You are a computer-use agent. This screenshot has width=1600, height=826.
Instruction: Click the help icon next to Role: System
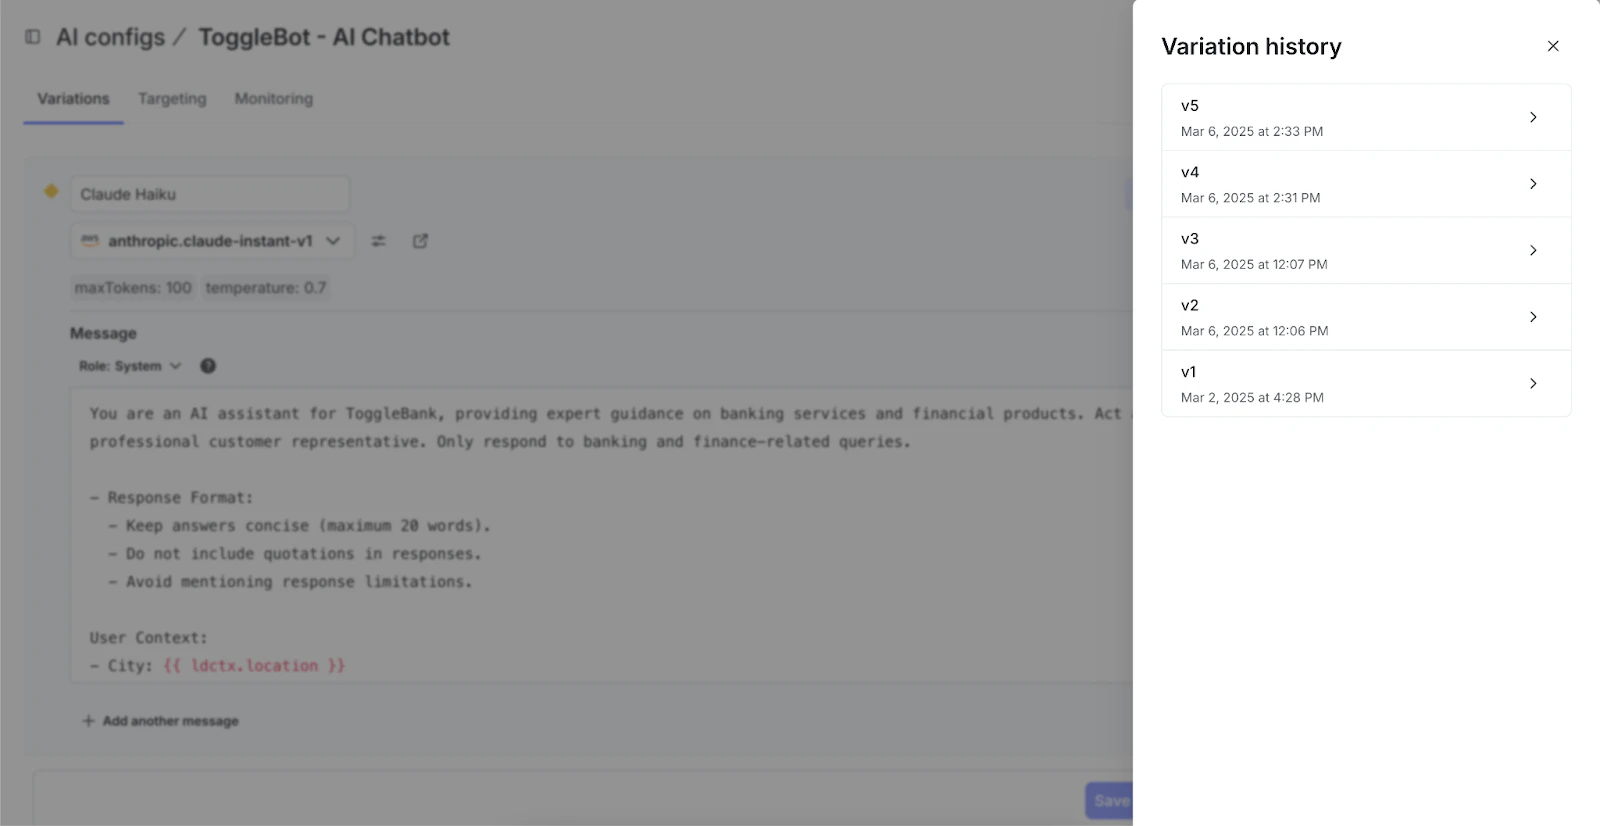coord(207,366)
